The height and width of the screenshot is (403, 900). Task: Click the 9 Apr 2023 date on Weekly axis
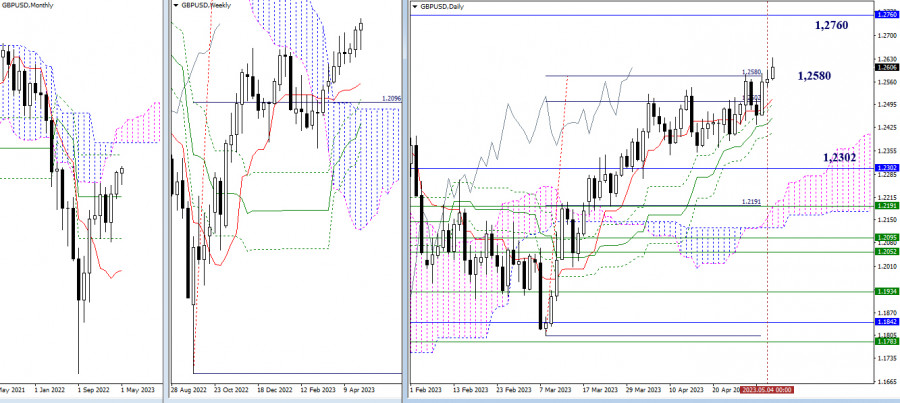click(x=359, y=389)
